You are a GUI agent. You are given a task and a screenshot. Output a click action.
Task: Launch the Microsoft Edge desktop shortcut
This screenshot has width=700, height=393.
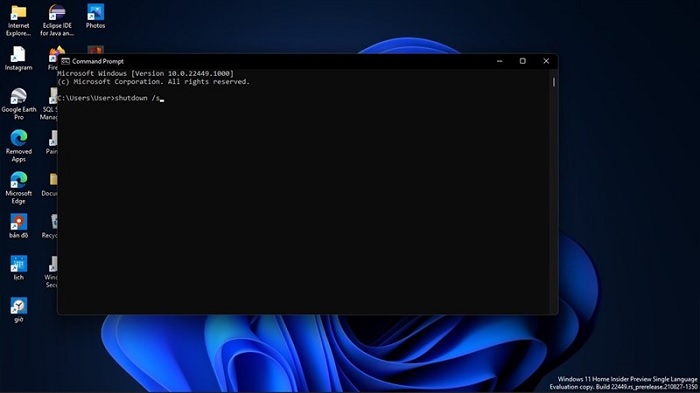pos(18,188)
